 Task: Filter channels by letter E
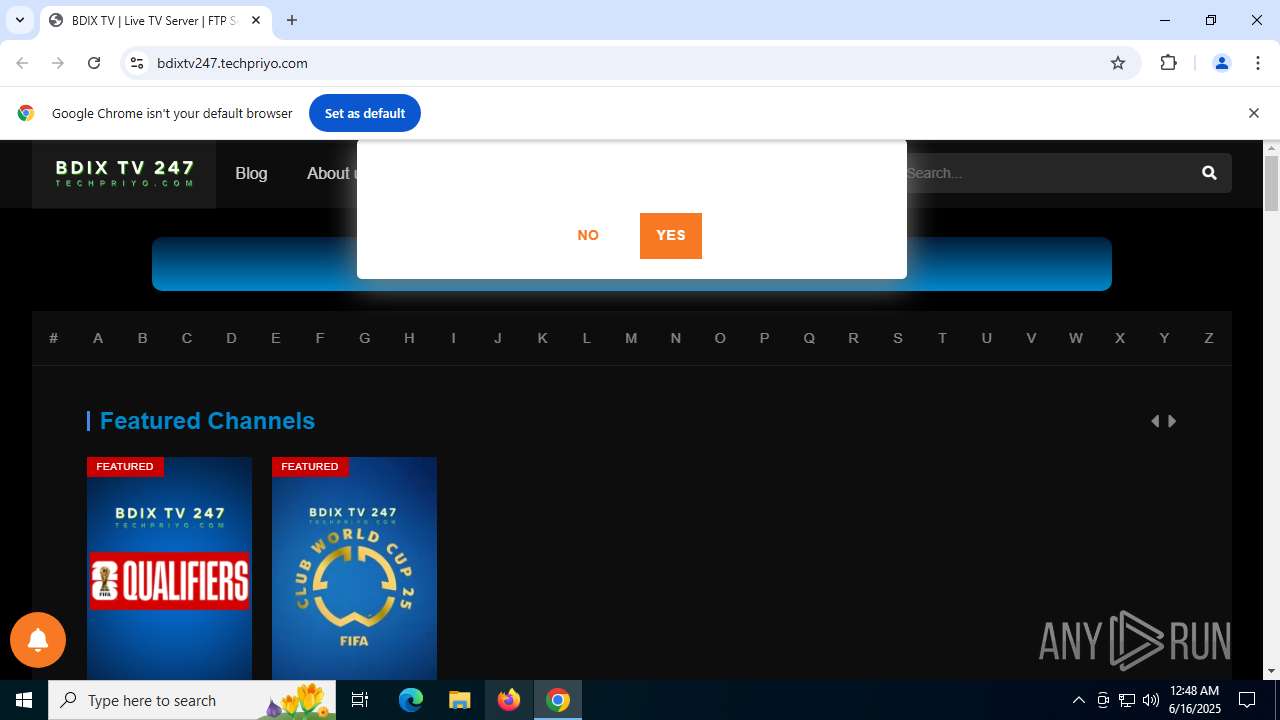coord(276,338)
